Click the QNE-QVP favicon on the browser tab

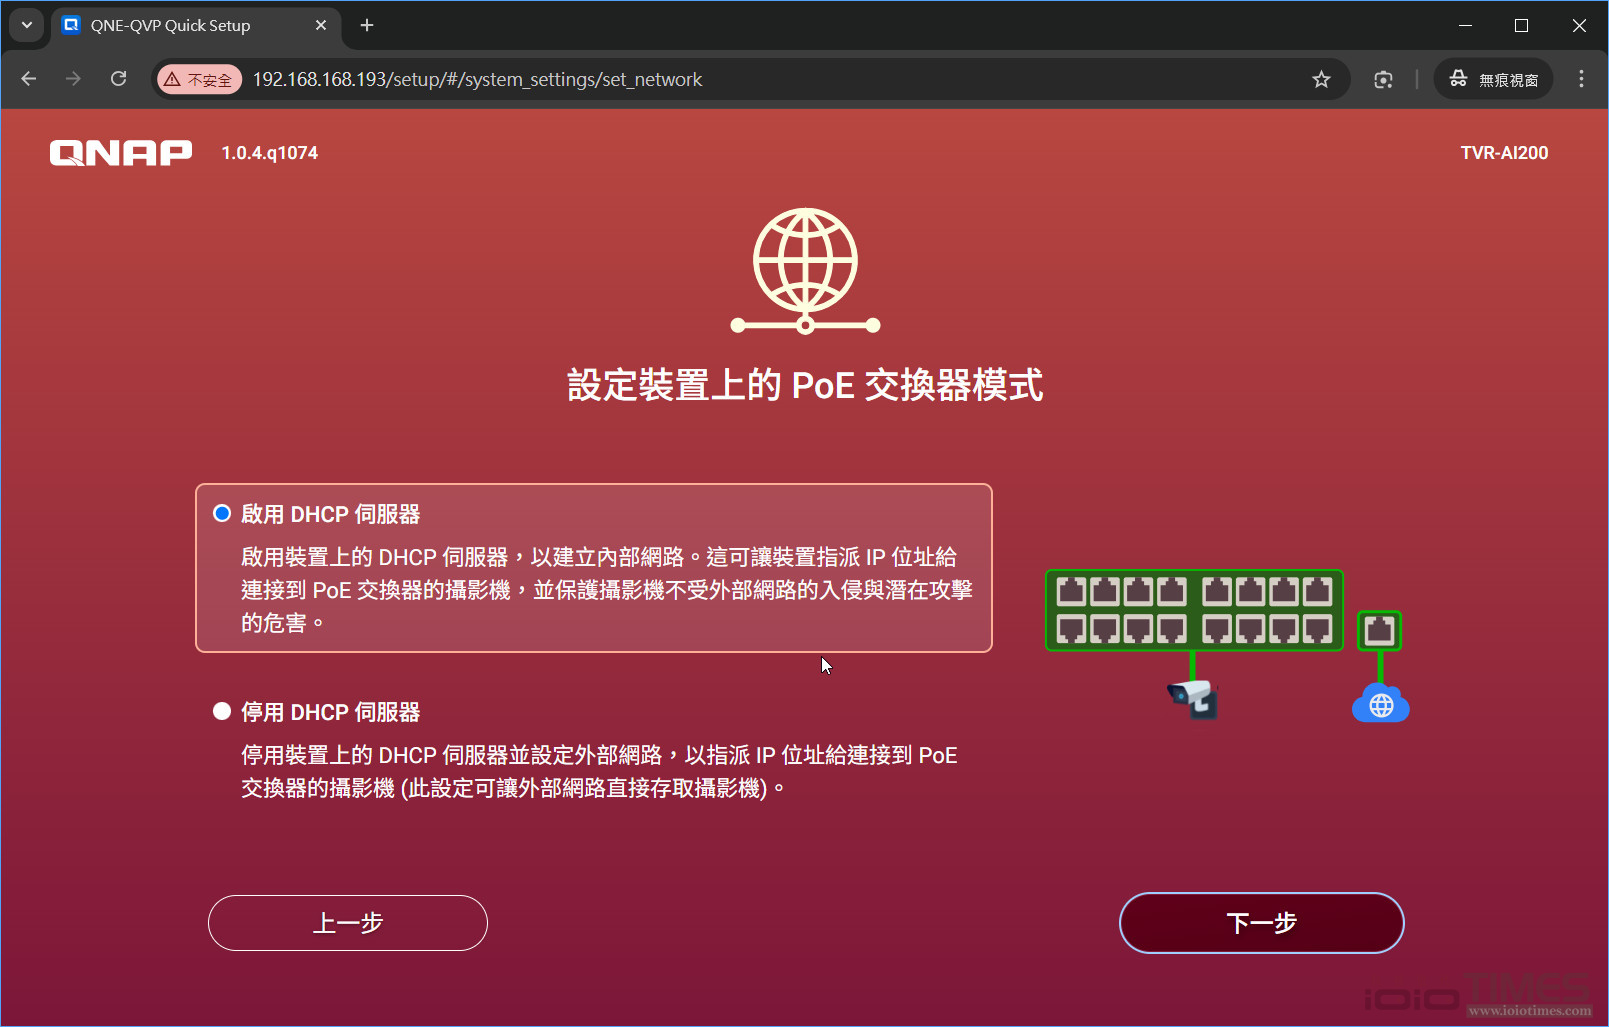tap(71, 25)
